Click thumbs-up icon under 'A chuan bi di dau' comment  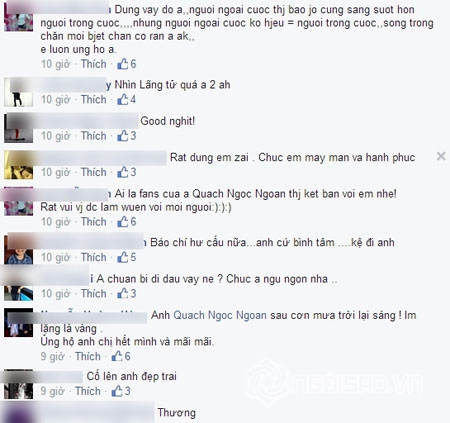point(123,293)
